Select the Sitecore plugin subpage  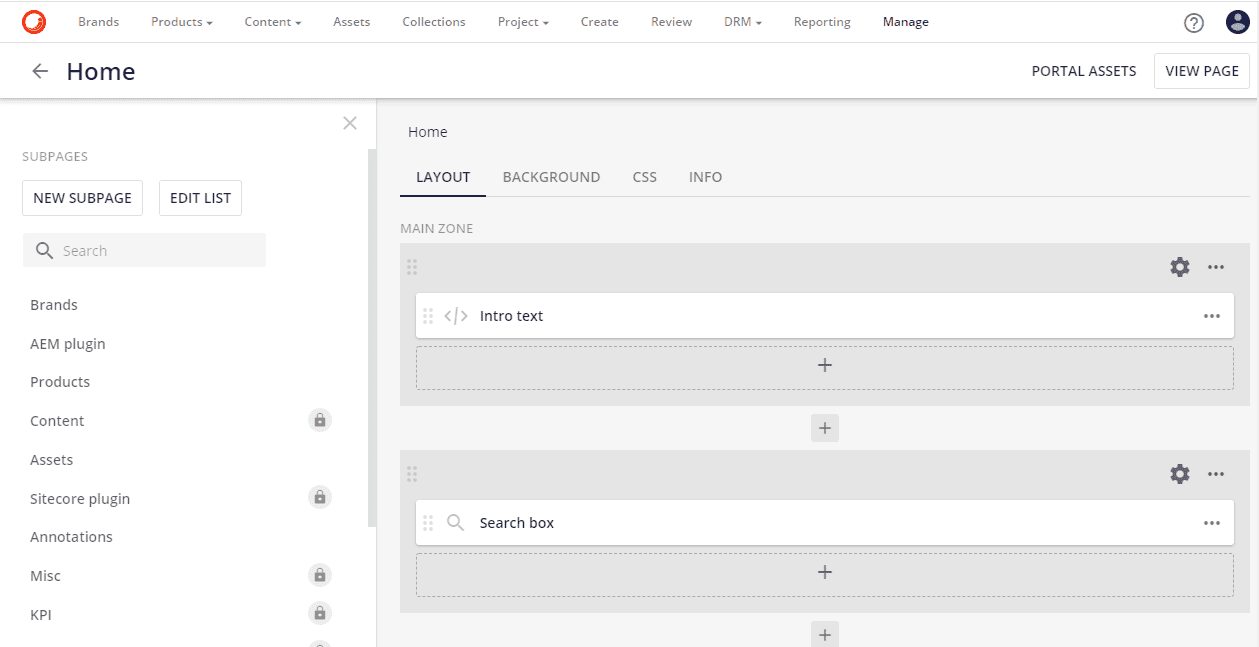pos(80,499)
